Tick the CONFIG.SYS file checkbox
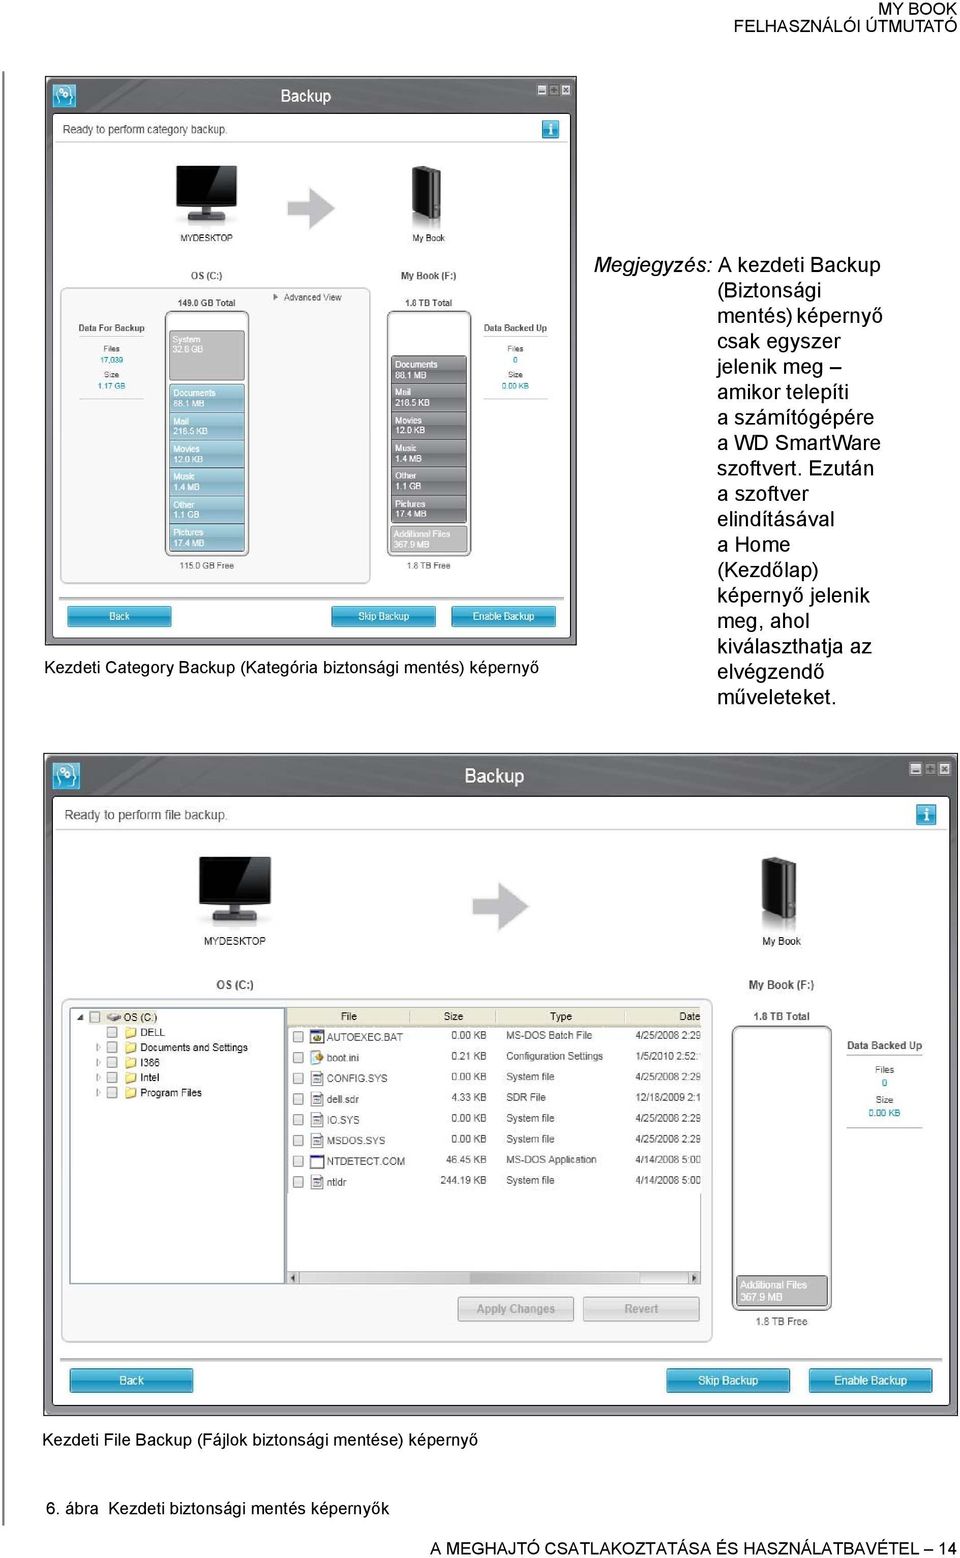Image resolution: width=960 pixels, height=1558 pixels. click(x=298, y=1078)
